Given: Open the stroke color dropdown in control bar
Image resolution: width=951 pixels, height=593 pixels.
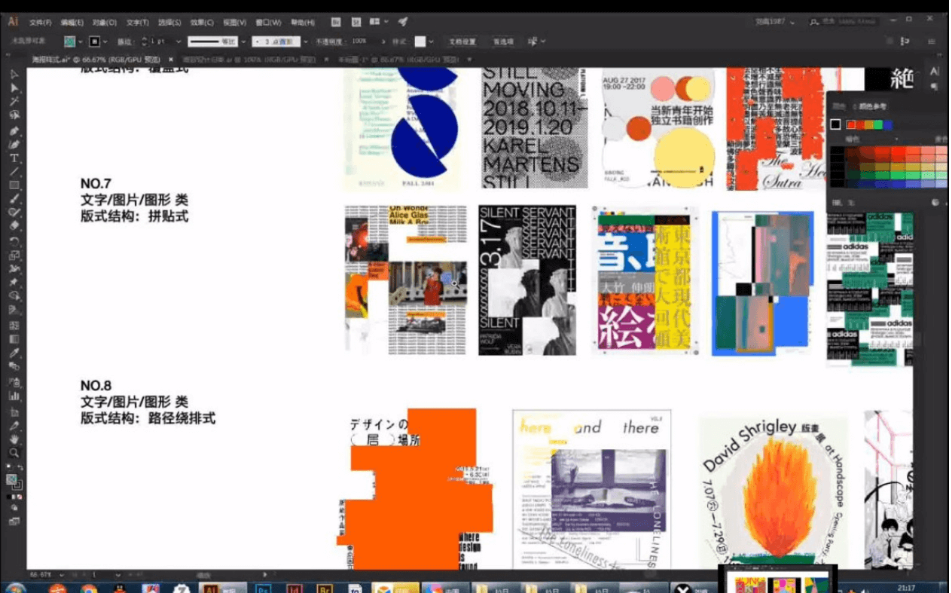Looking at the screenshot, I should 107,41.
